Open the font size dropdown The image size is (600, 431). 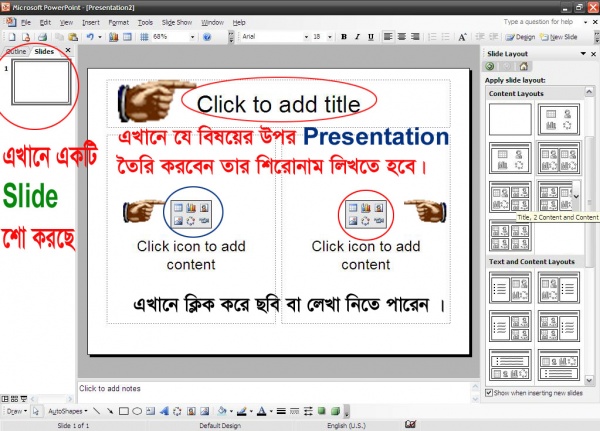click(x=329, y=37)
